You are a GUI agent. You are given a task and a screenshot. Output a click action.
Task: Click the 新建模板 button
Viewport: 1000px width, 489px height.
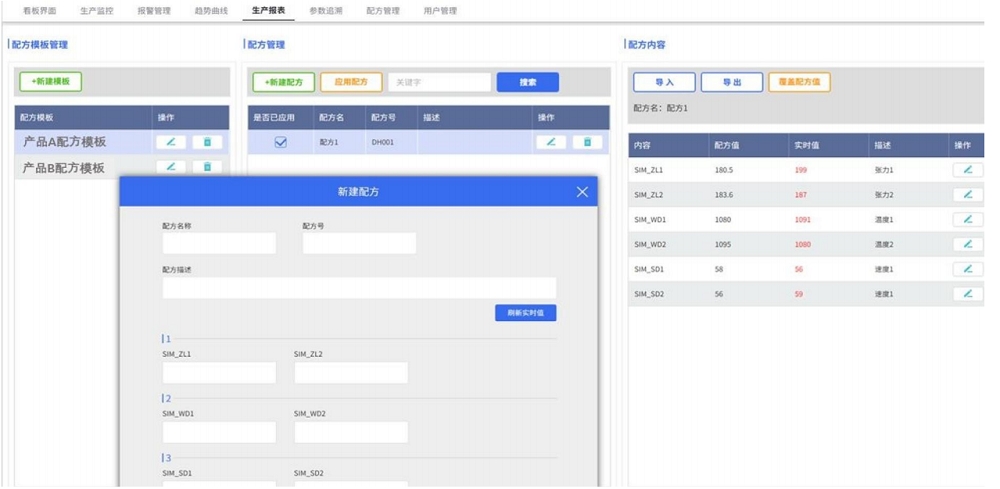click(50, 82)
